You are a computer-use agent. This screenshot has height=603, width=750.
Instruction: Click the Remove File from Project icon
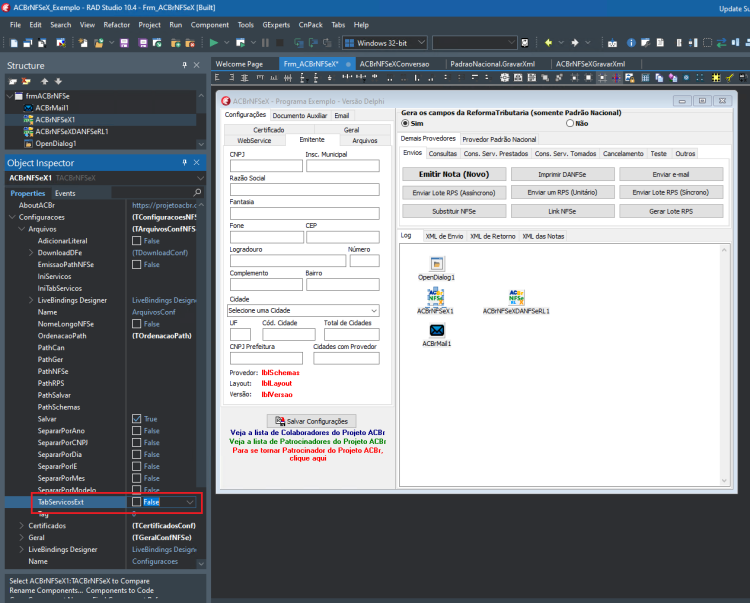(x=190, y=43)
